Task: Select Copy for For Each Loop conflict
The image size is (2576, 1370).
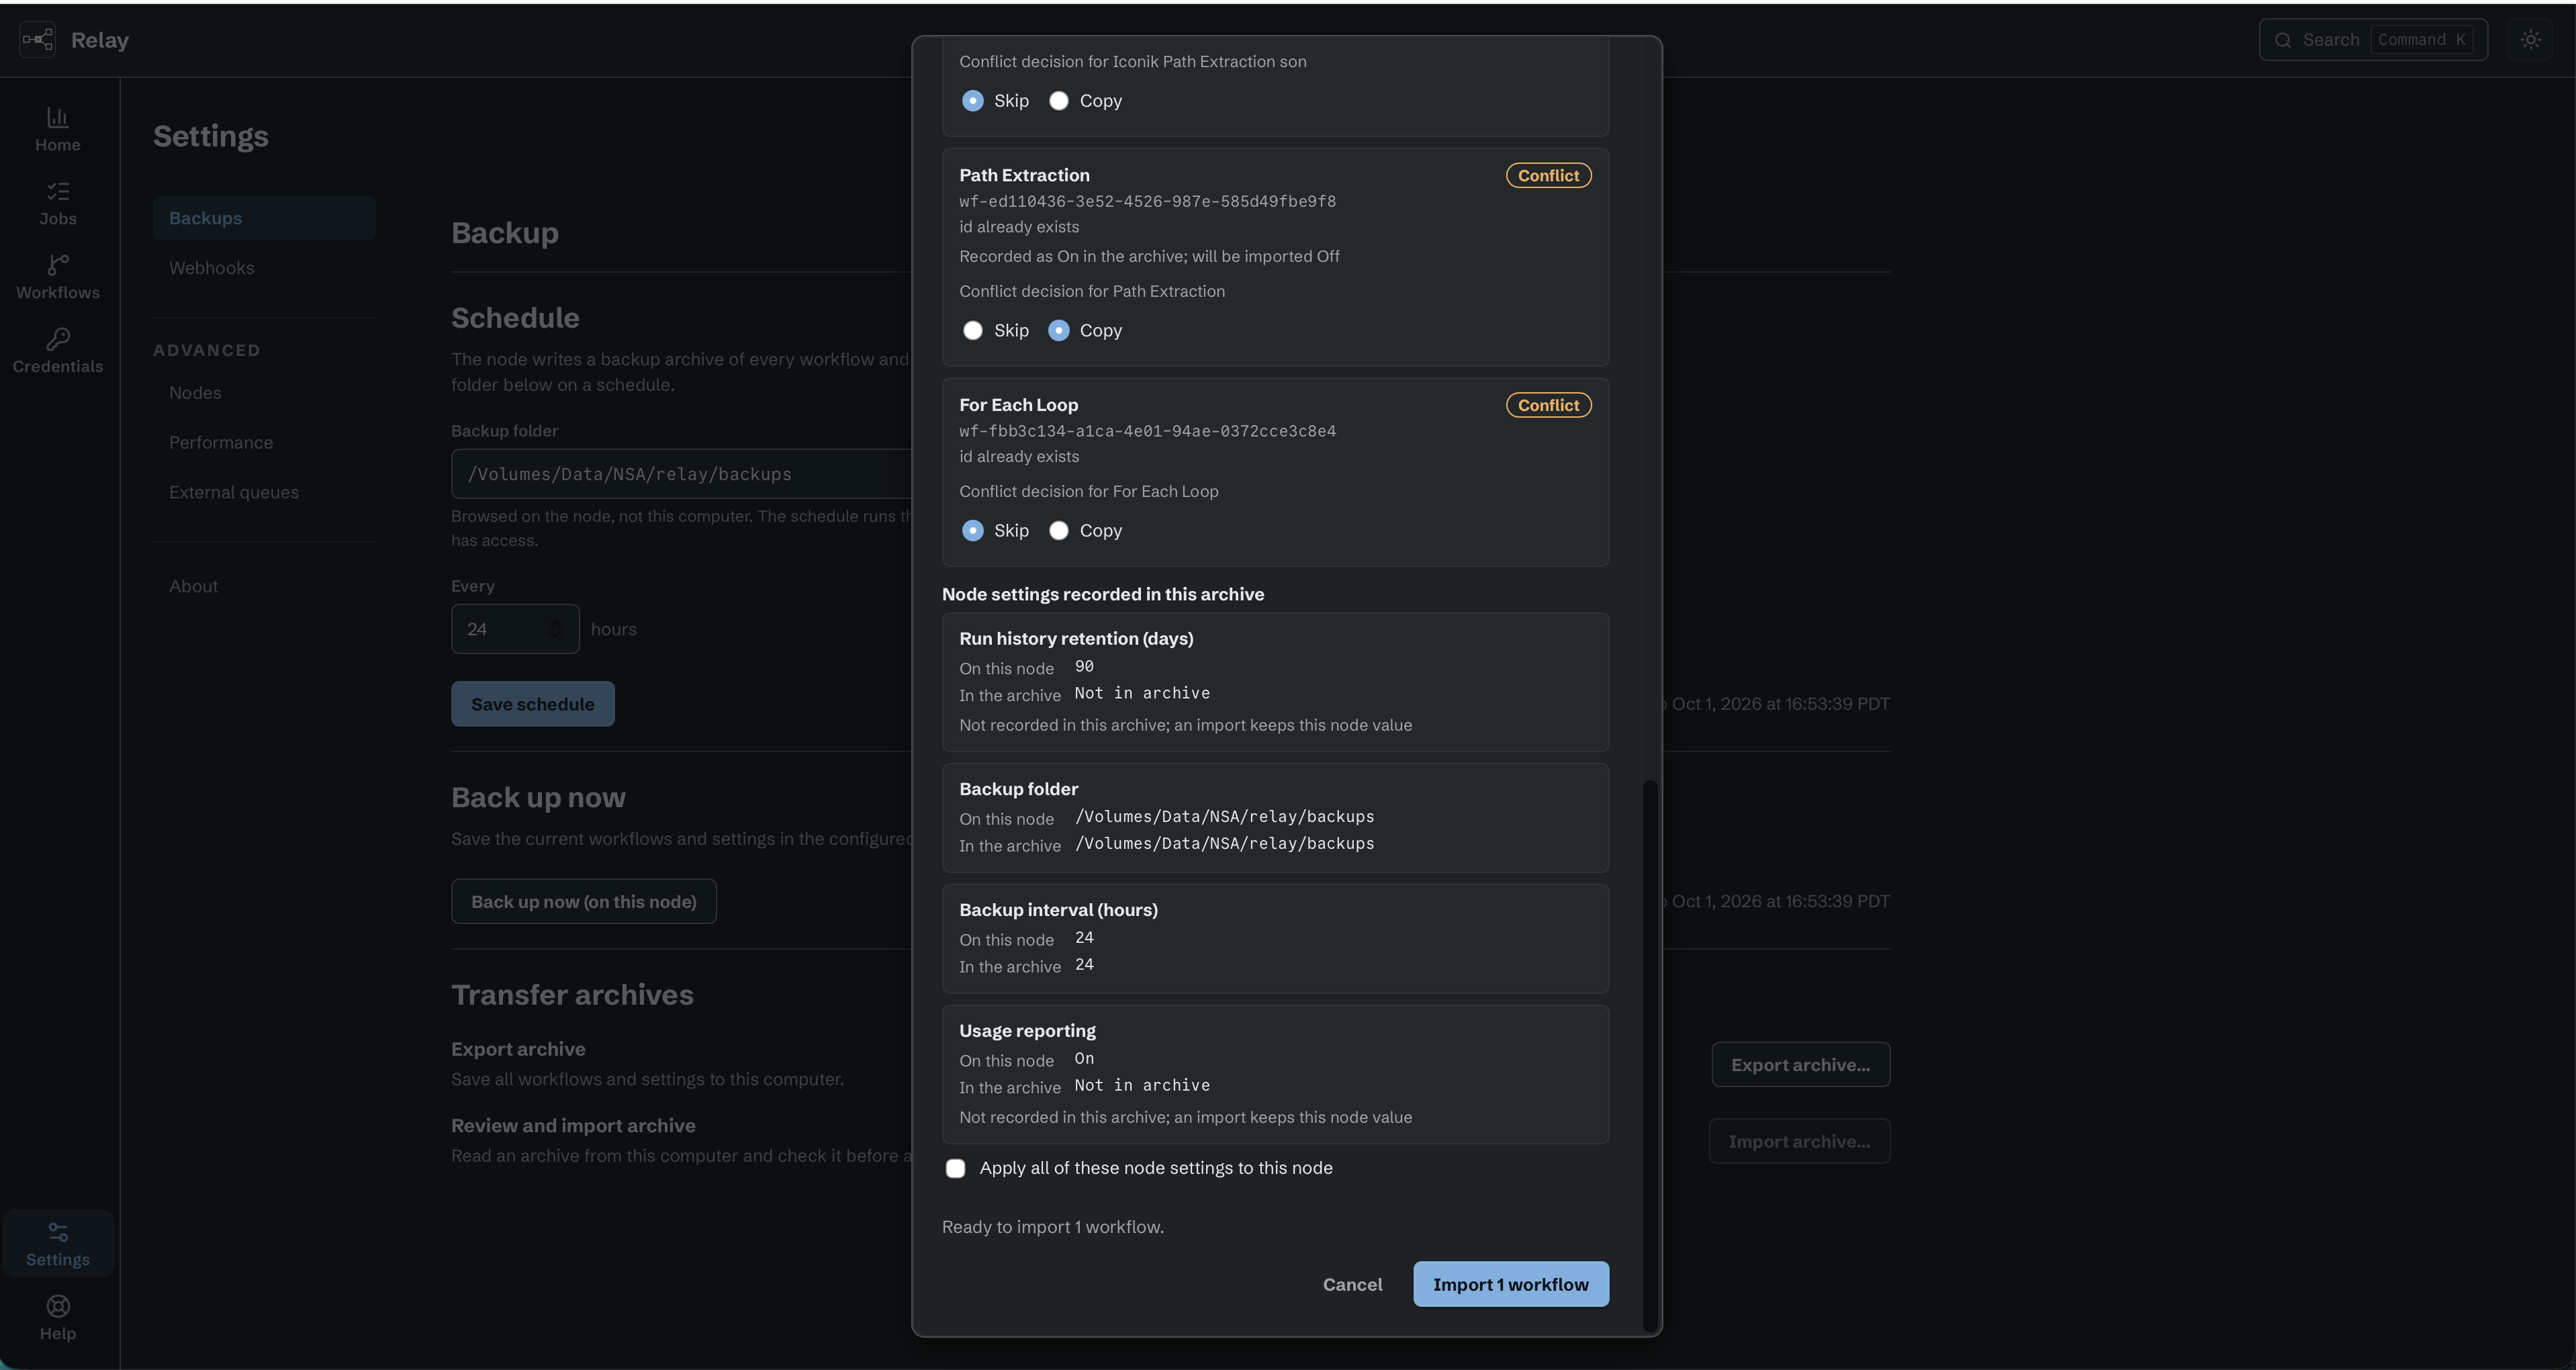Action: 1058,531
